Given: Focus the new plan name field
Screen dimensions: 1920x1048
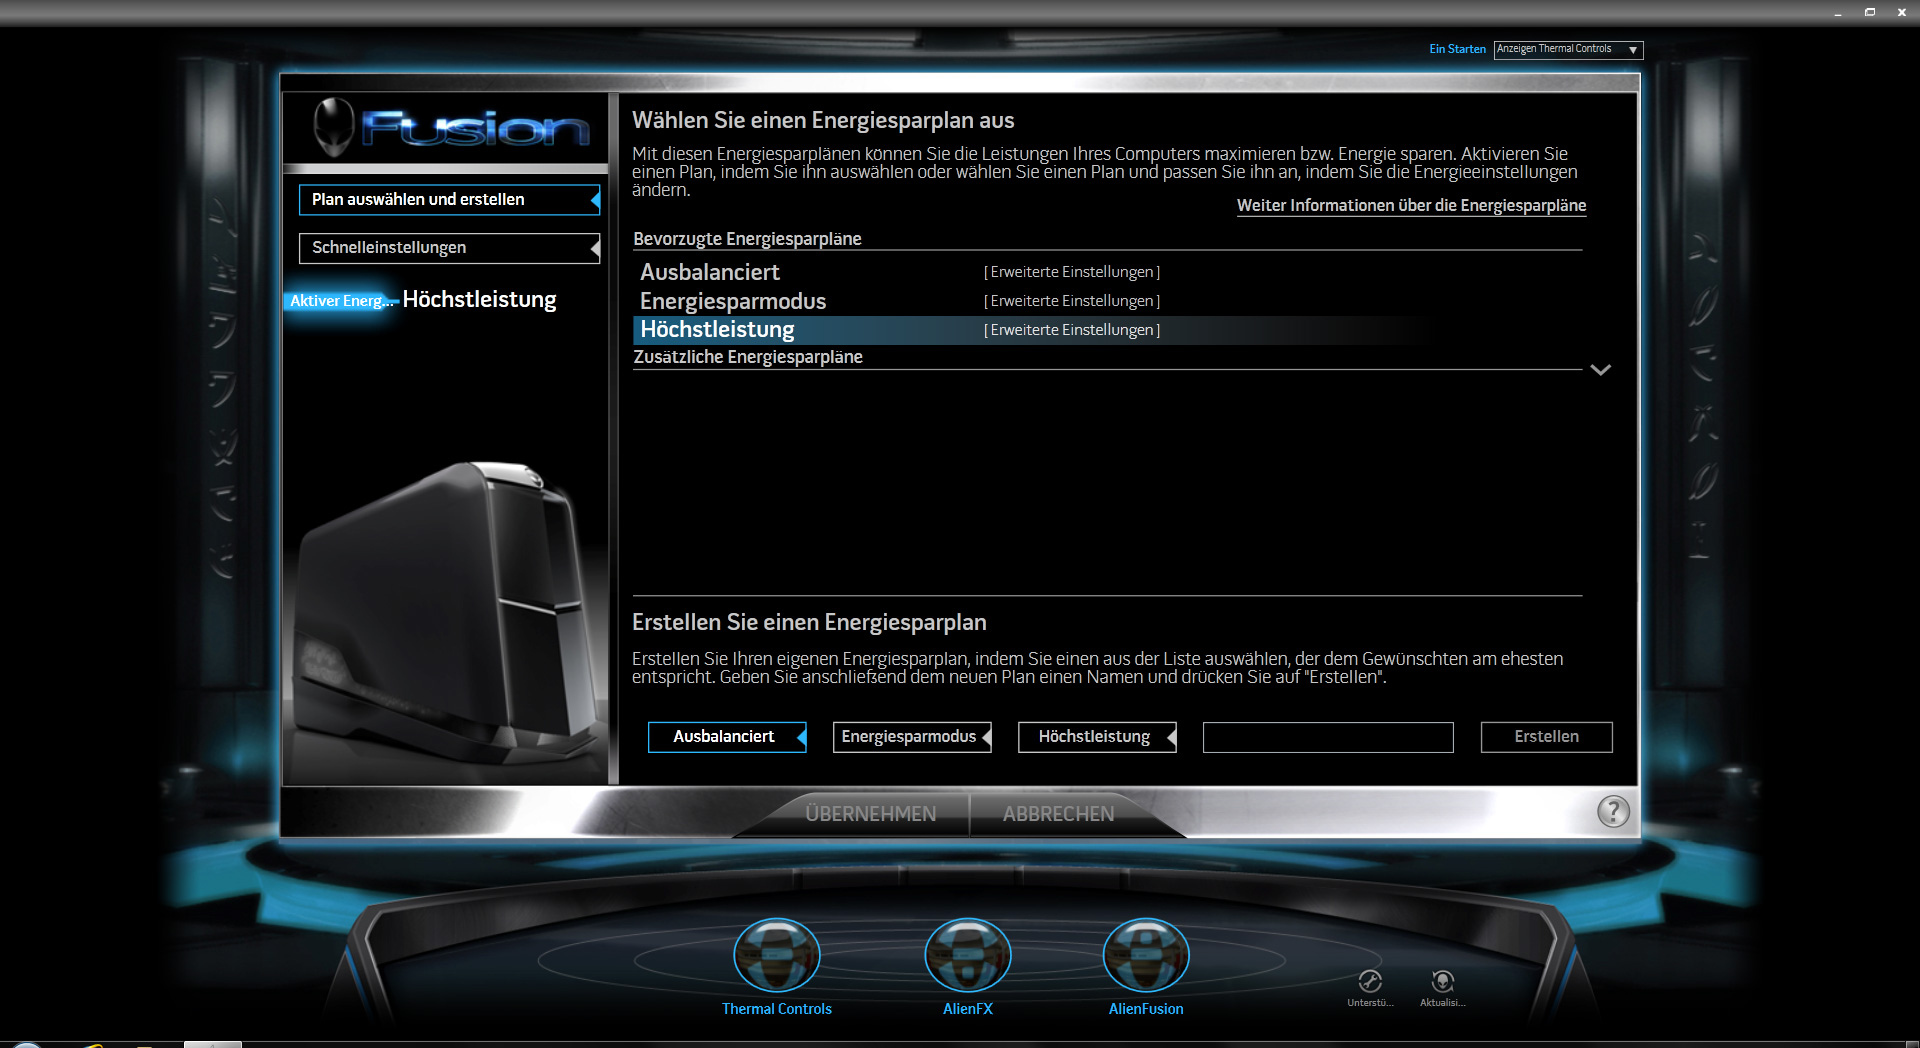Looking at the screenshot, I should [1328, 737].
